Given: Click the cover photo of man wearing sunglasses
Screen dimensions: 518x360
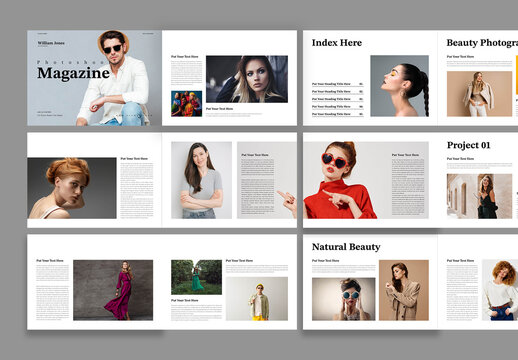Looking at the screenshot, I should tap(94, 78).
